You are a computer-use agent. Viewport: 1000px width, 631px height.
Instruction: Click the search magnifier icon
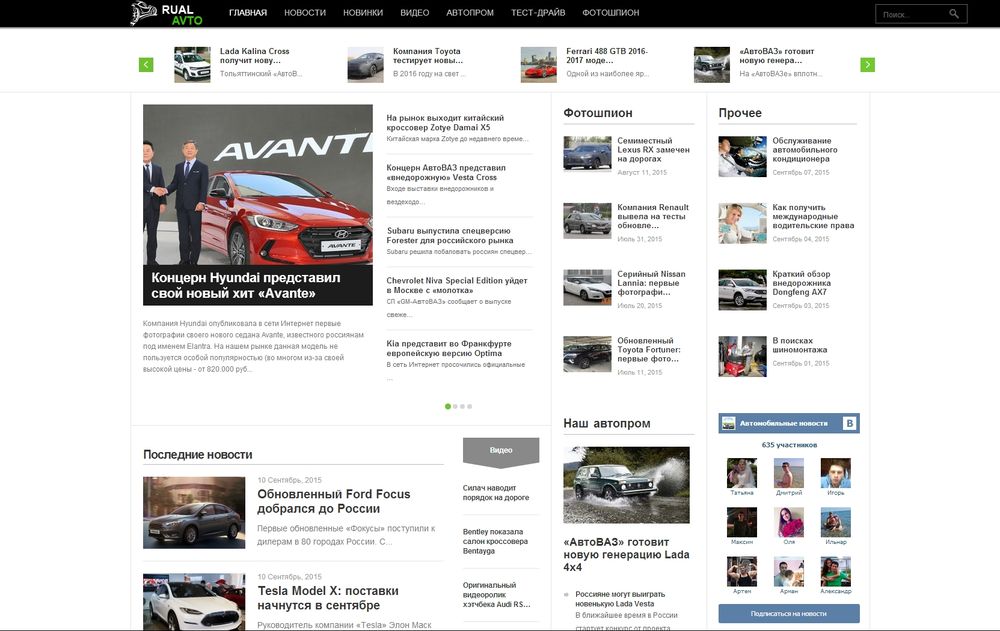tap(953, 13)
